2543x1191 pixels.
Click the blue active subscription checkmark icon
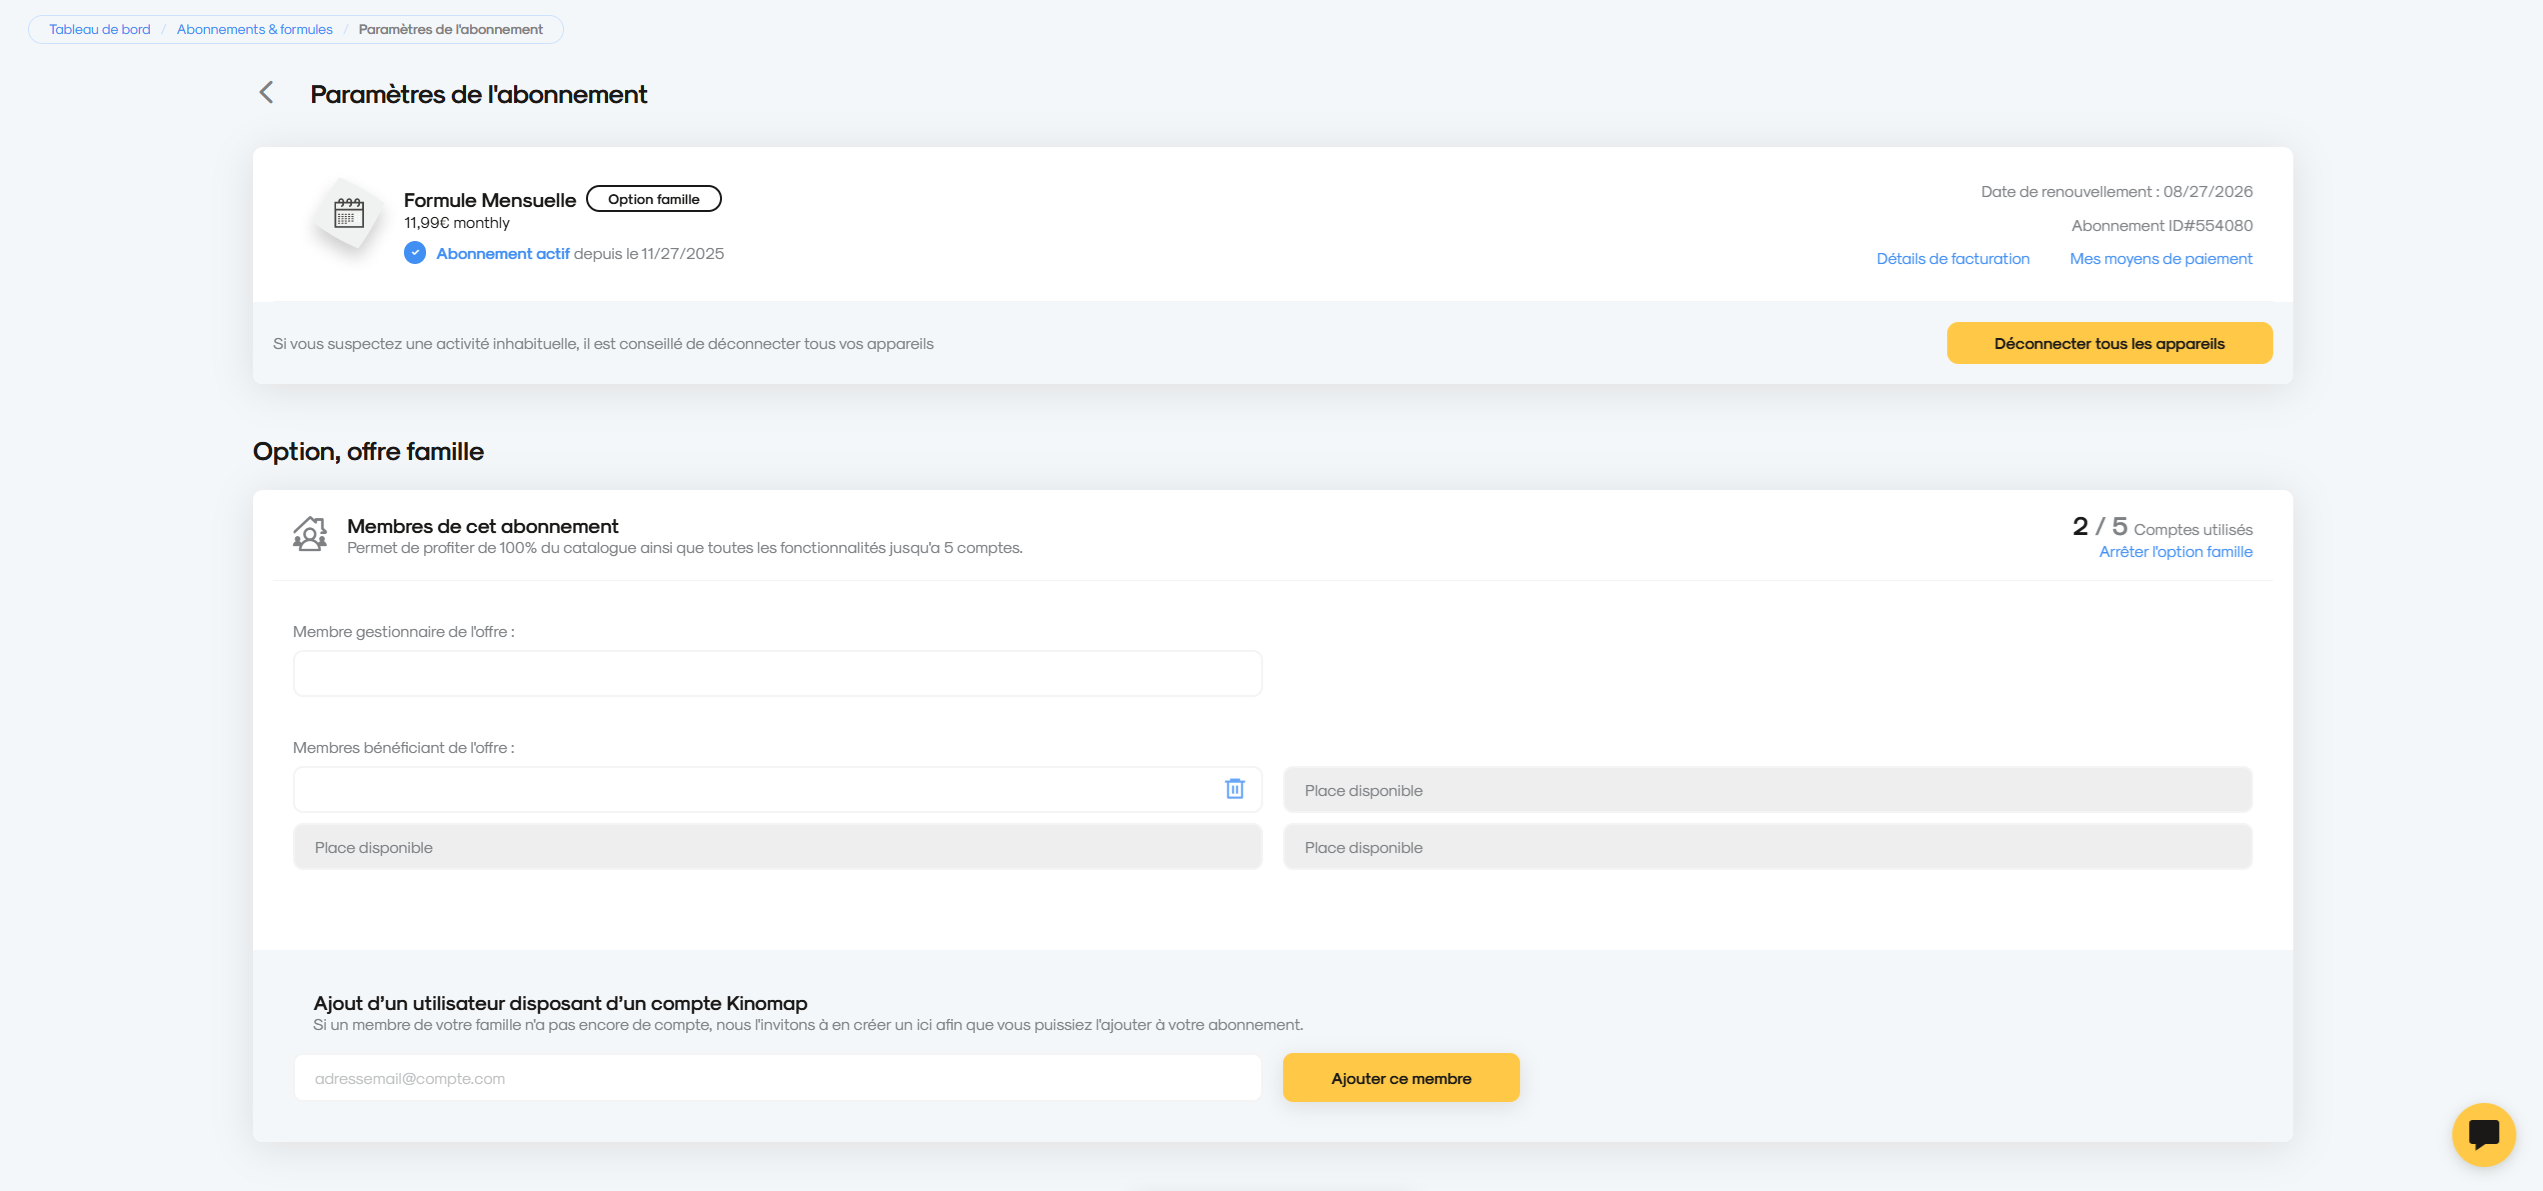point(415,253)
